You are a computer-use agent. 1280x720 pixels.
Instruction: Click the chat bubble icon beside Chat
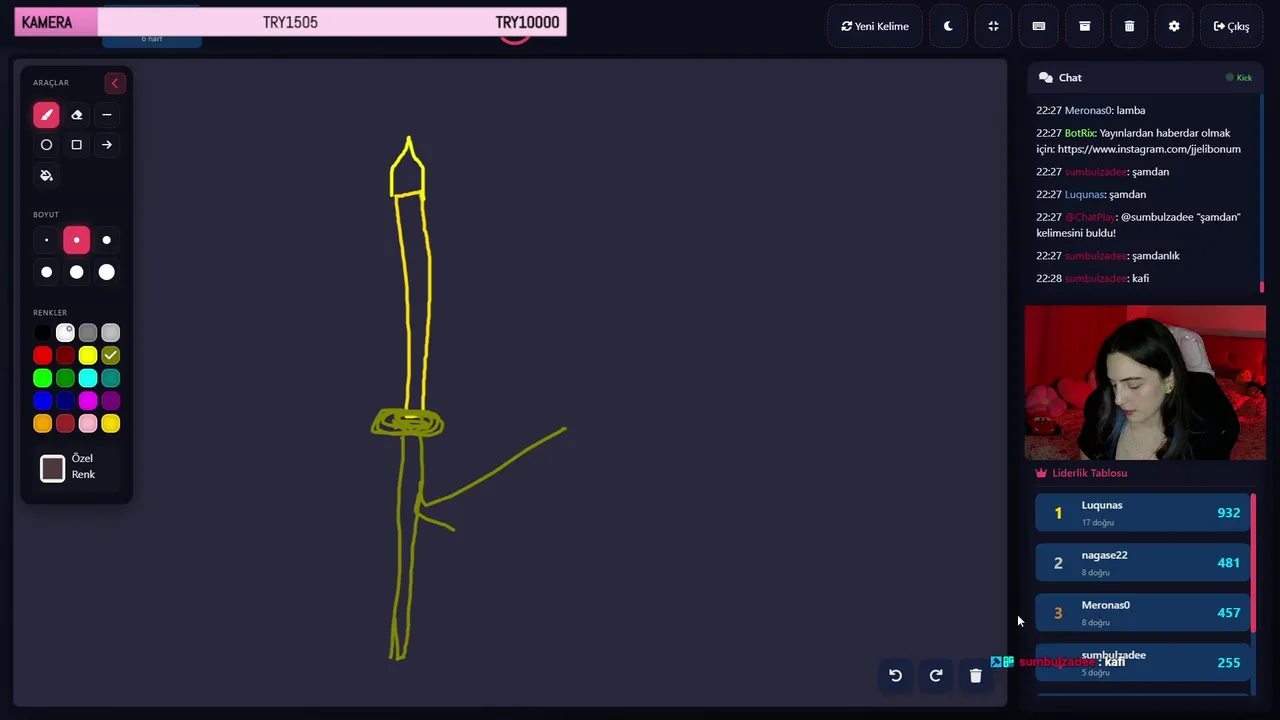coord(1046,77)
